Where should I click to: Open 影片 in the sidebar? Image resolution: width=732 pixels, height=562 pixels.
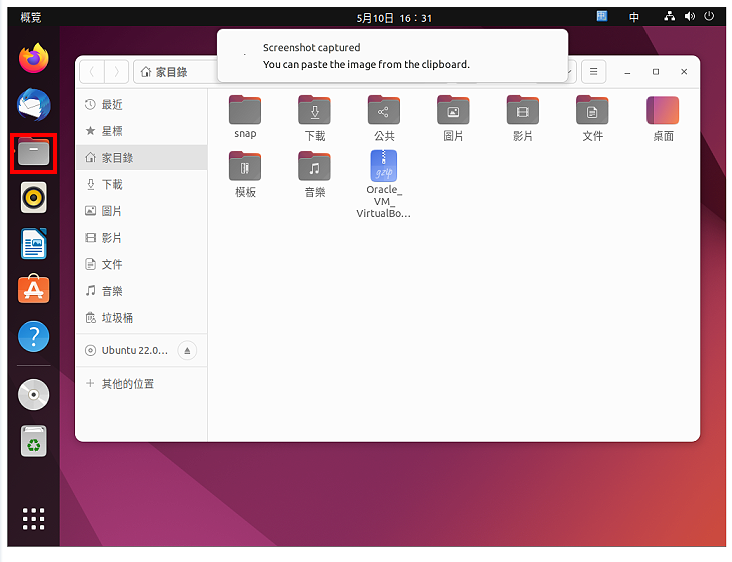point(141,238)
